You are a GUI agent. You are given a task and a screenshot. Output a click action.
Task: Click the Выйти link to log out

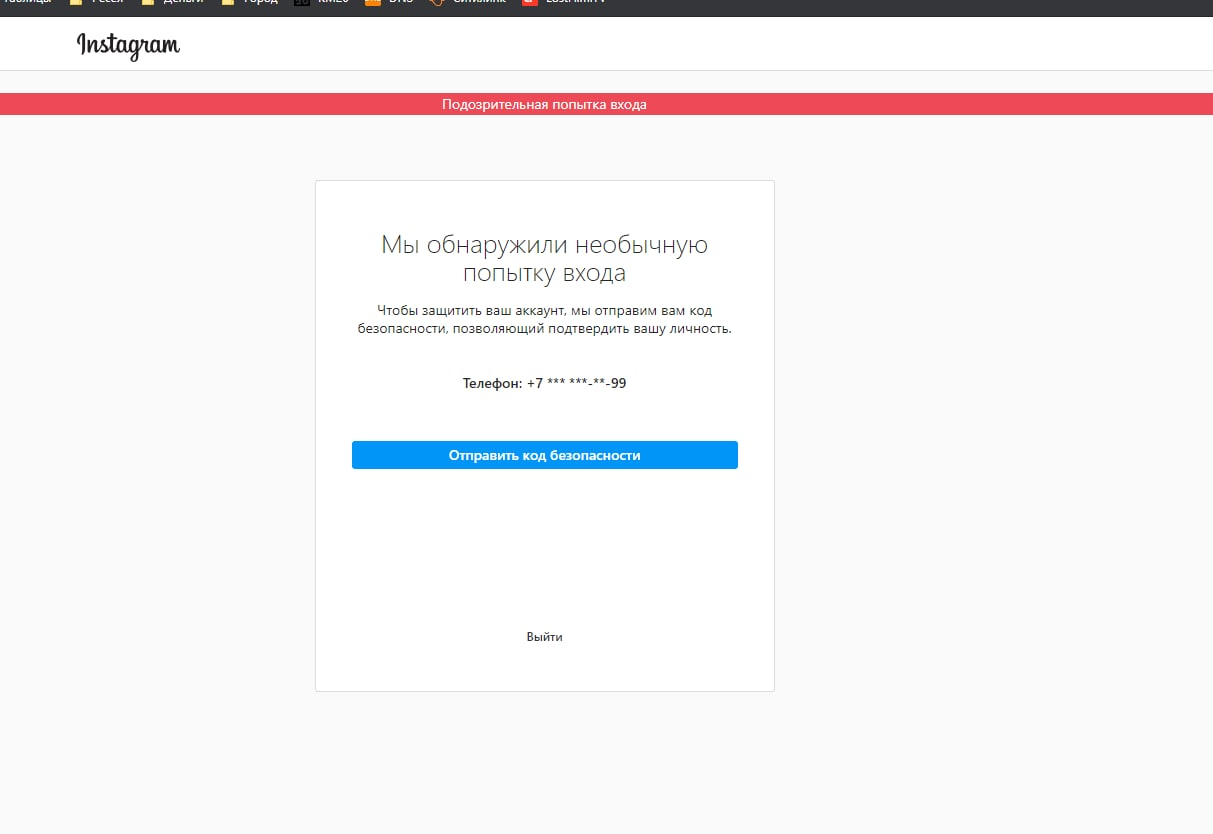point(545,637)
